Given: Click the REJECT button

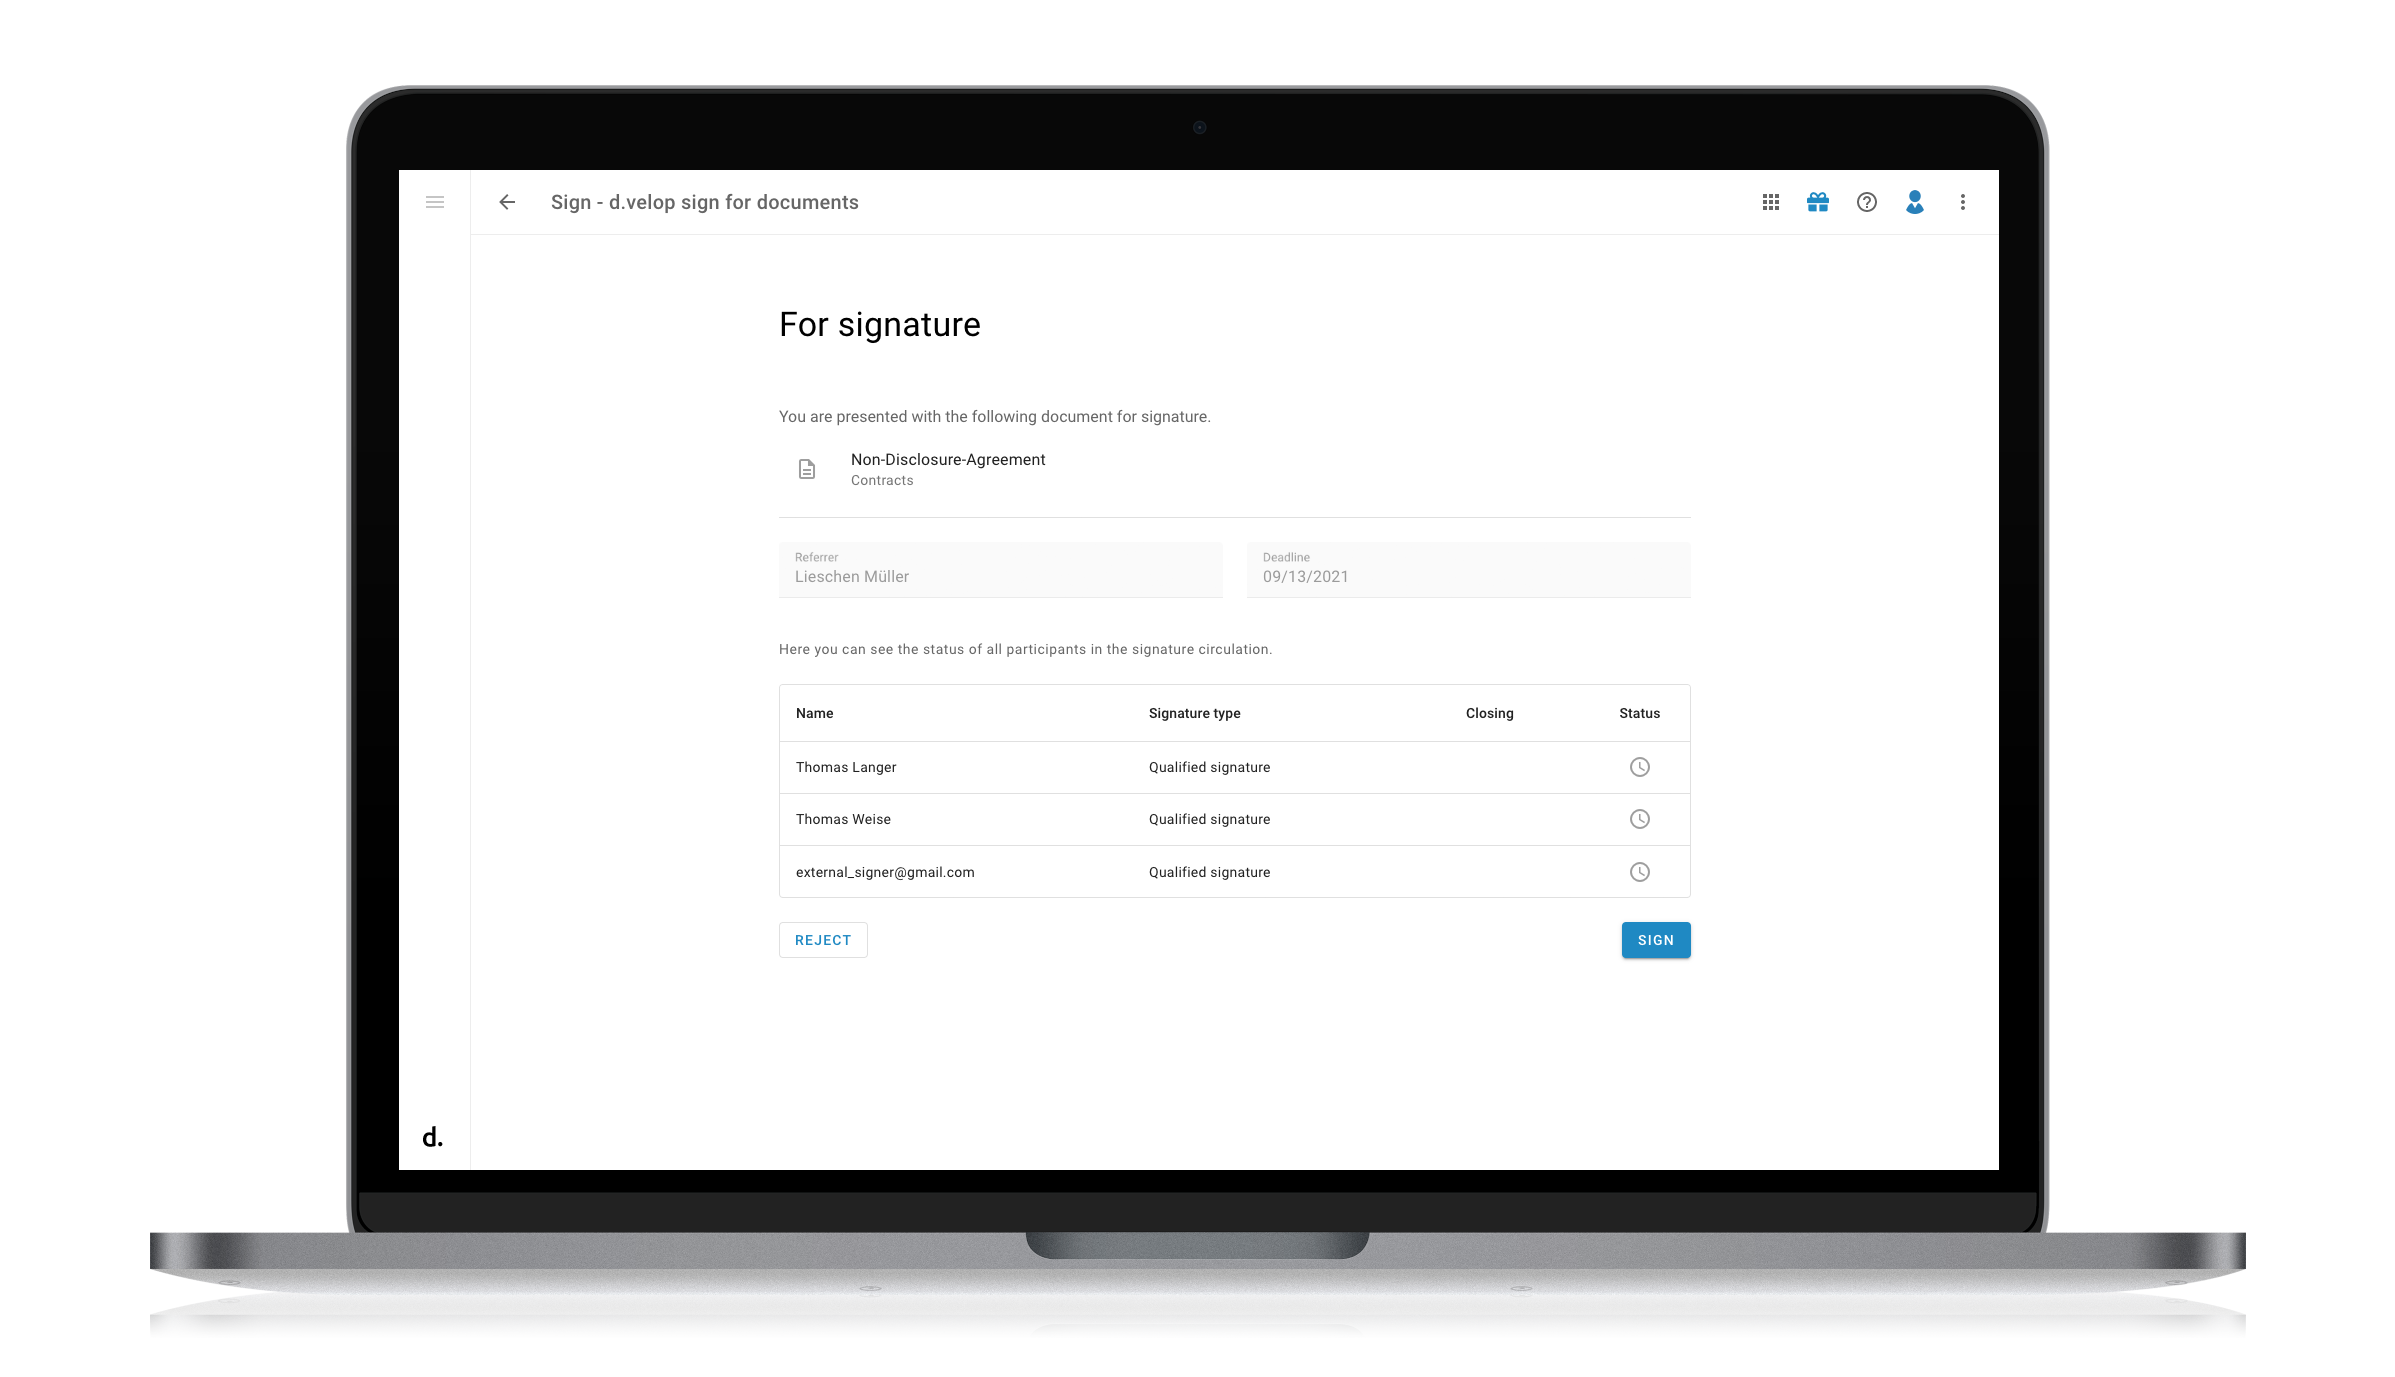Looking at the screenshot, I should pyautogui.click(x=822, y=939).
